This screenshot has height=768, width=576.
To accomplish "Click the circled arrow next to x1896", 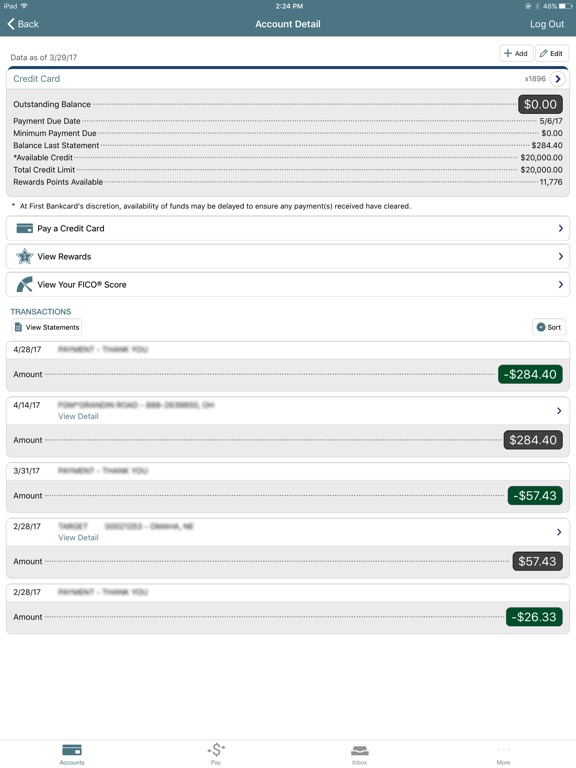I will click(557, 79).
